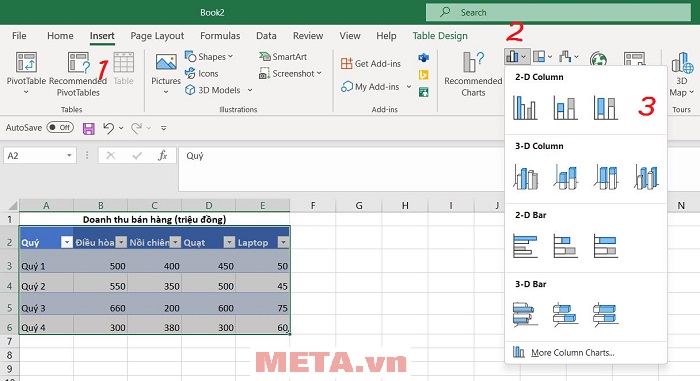The height and width of the screenshot is (381, 700).
Task: Open Recommended Charts
Action: [473, 73]
